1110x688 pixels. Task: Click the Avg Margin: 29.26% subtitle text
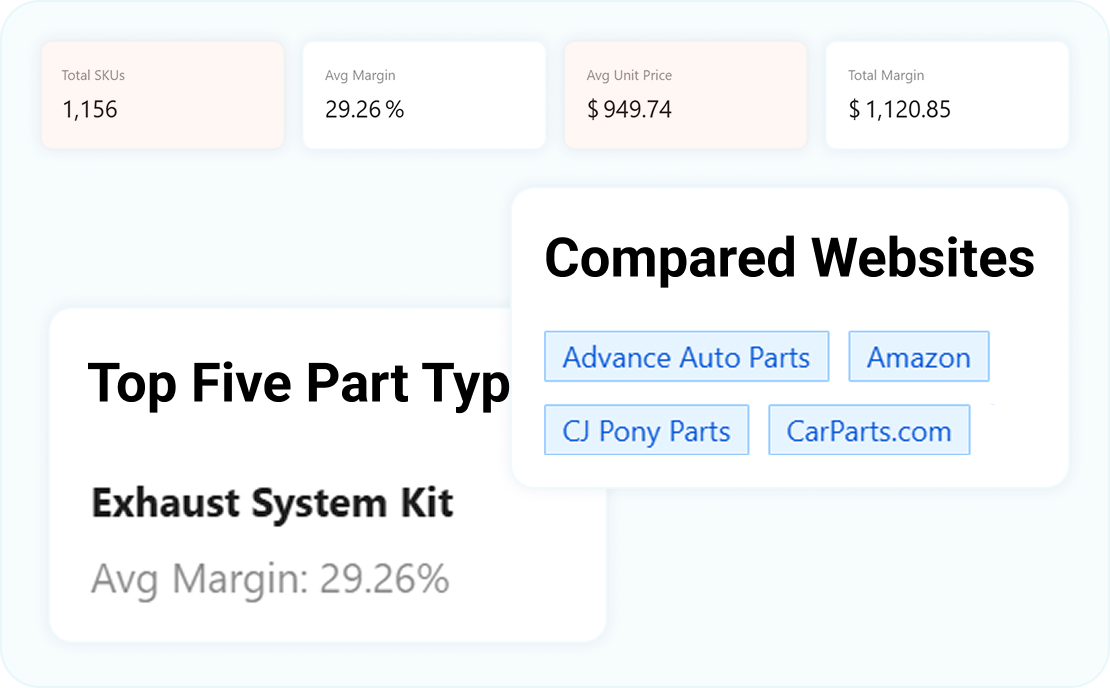click(270, 578)
